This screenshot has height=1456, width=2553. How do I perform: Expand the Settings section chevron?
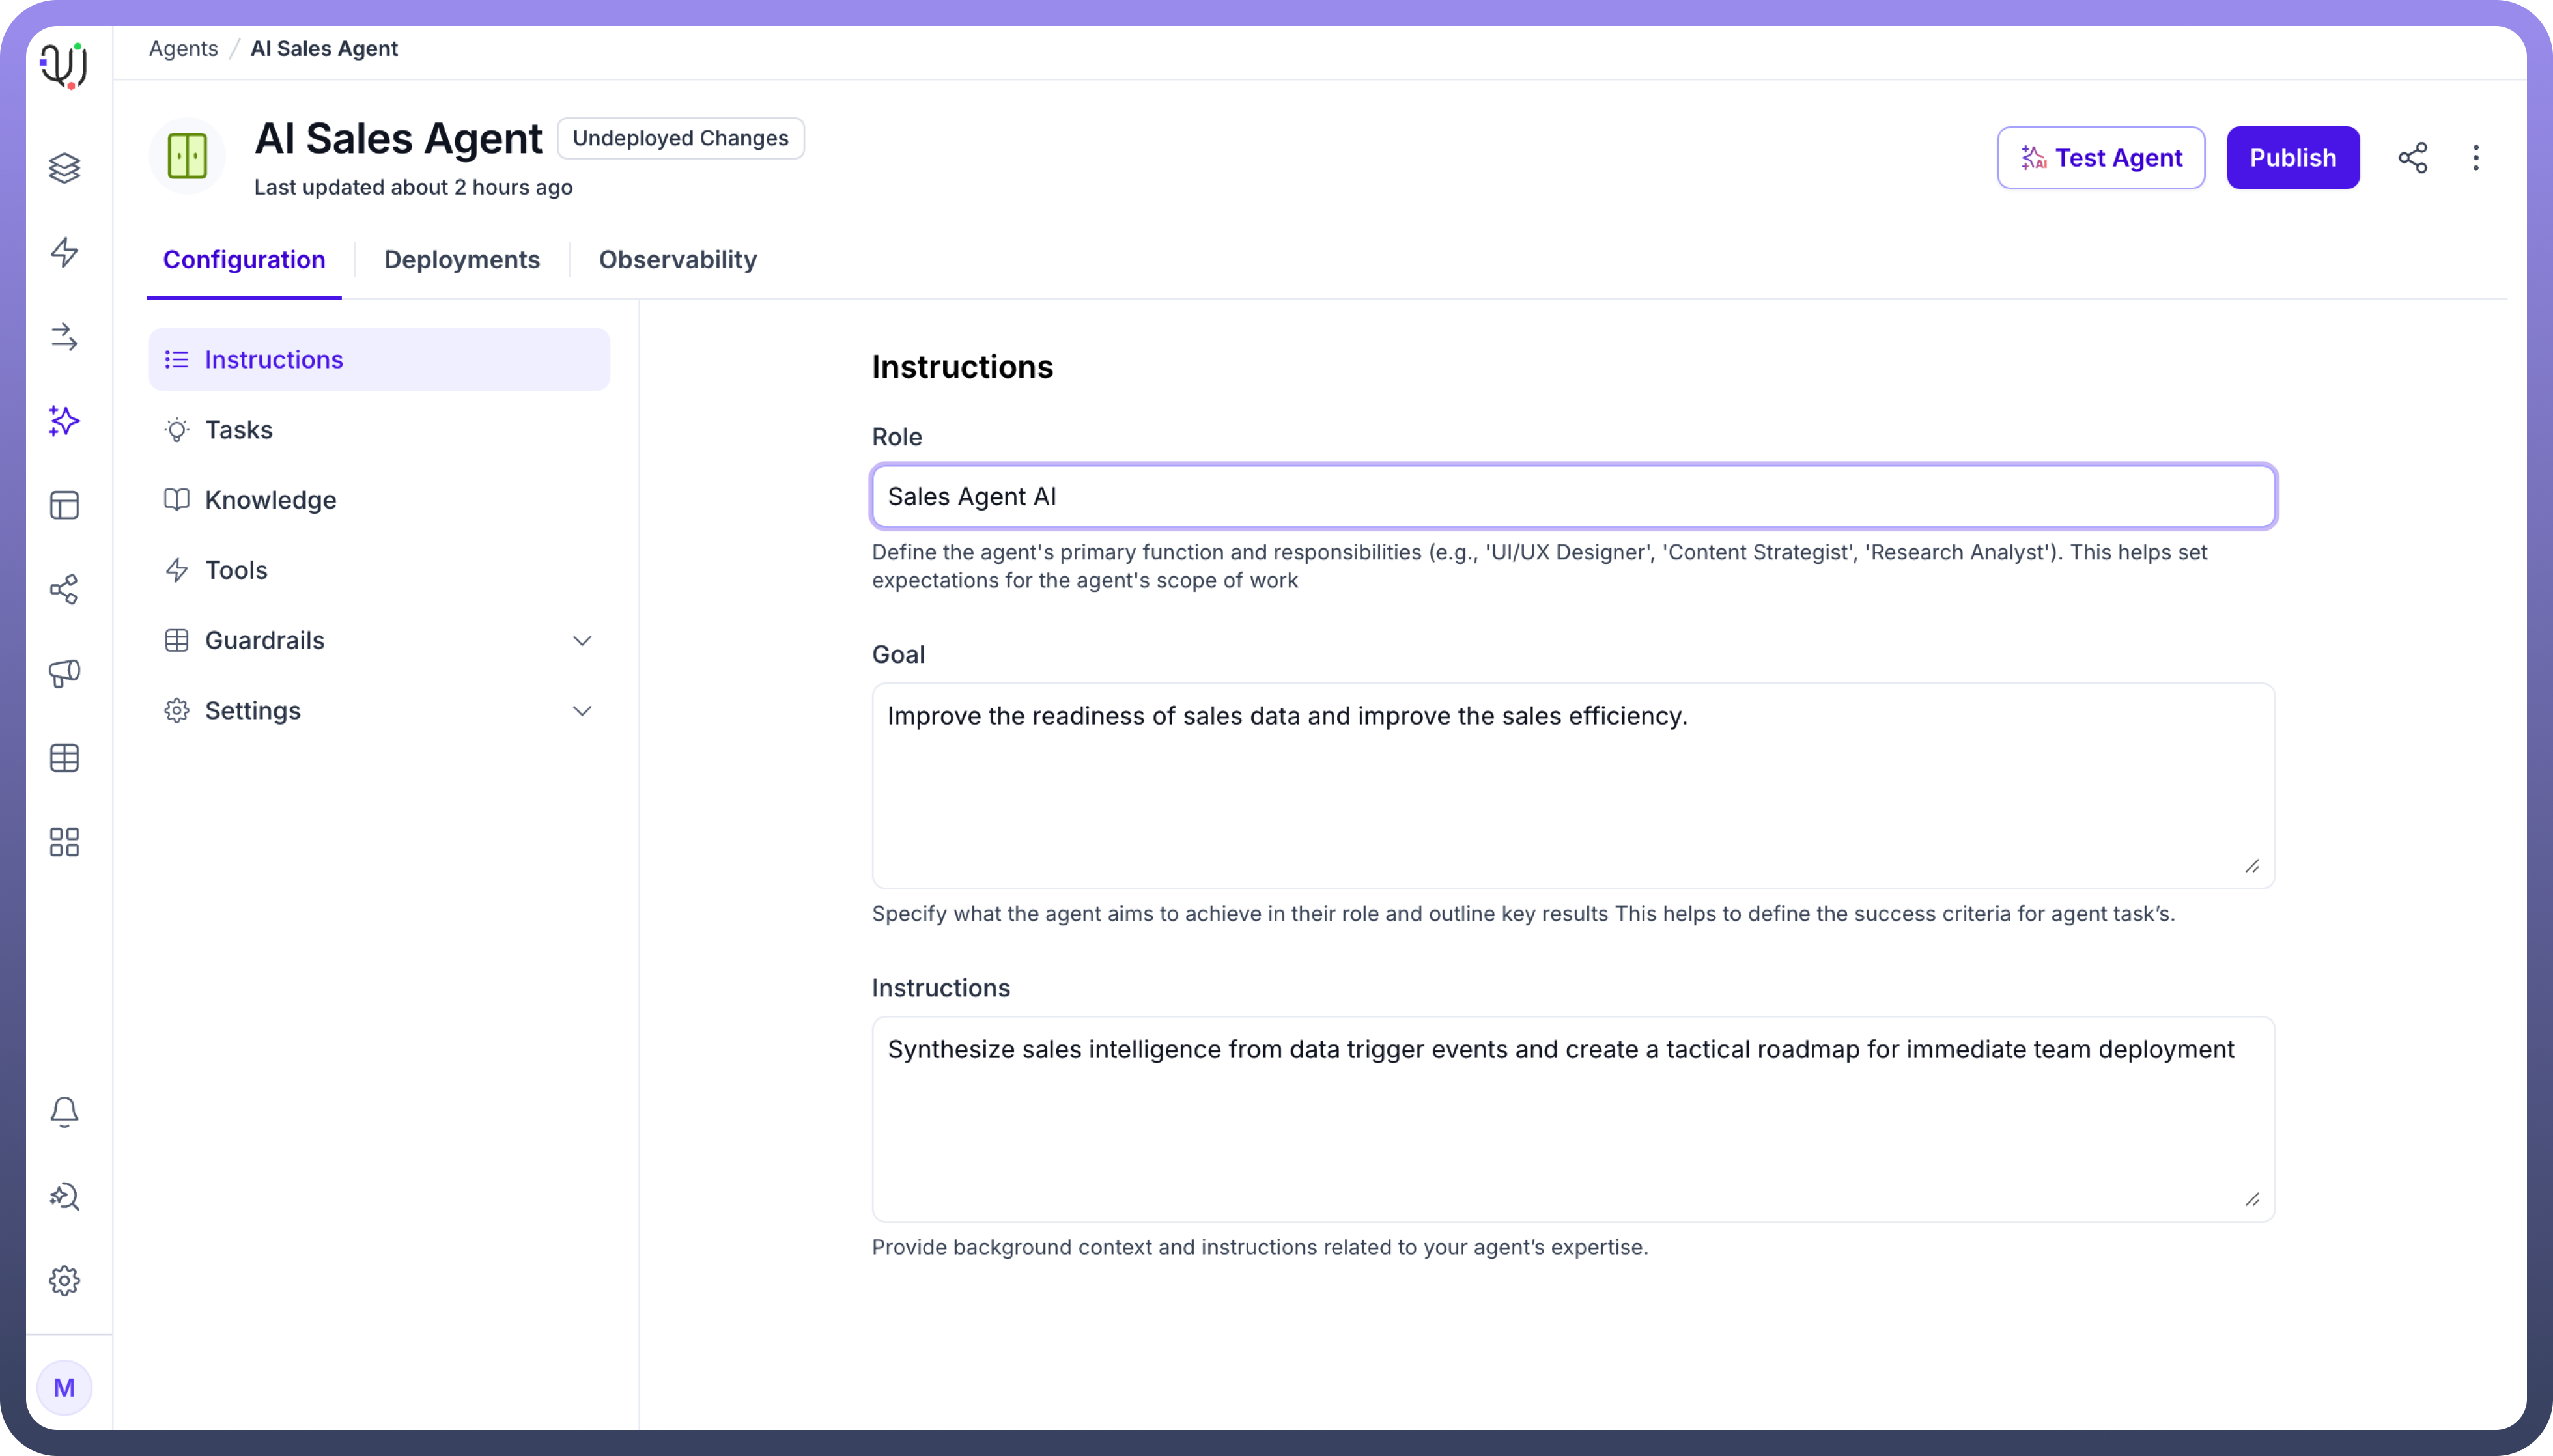click(582, 711)
